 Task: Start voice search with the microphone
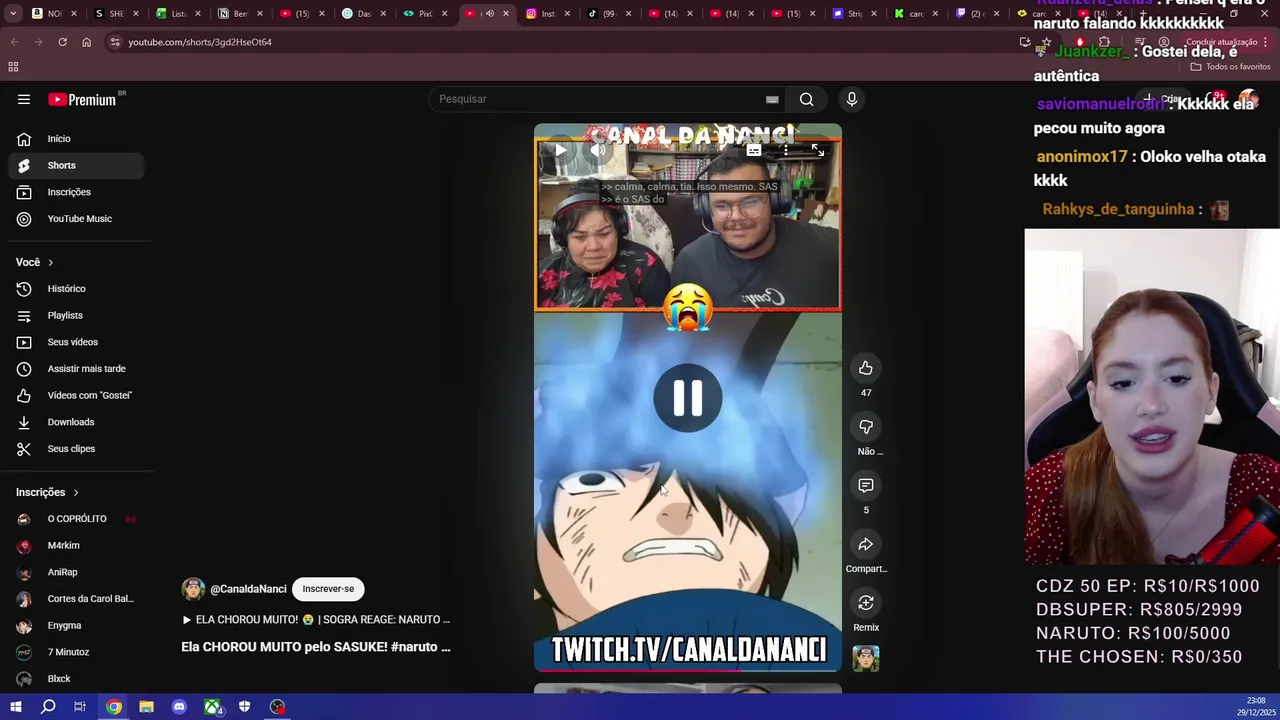pyautogui.click(x=852, y=99)
